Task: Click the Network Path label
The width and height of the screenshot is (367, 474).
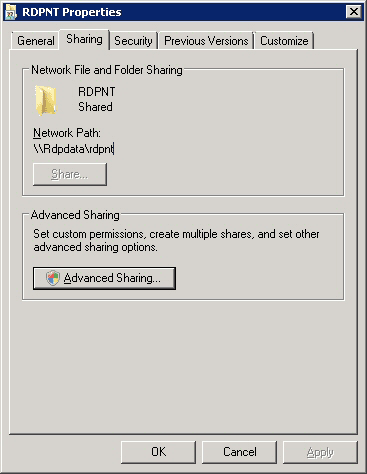Action: tap(67, 133)
